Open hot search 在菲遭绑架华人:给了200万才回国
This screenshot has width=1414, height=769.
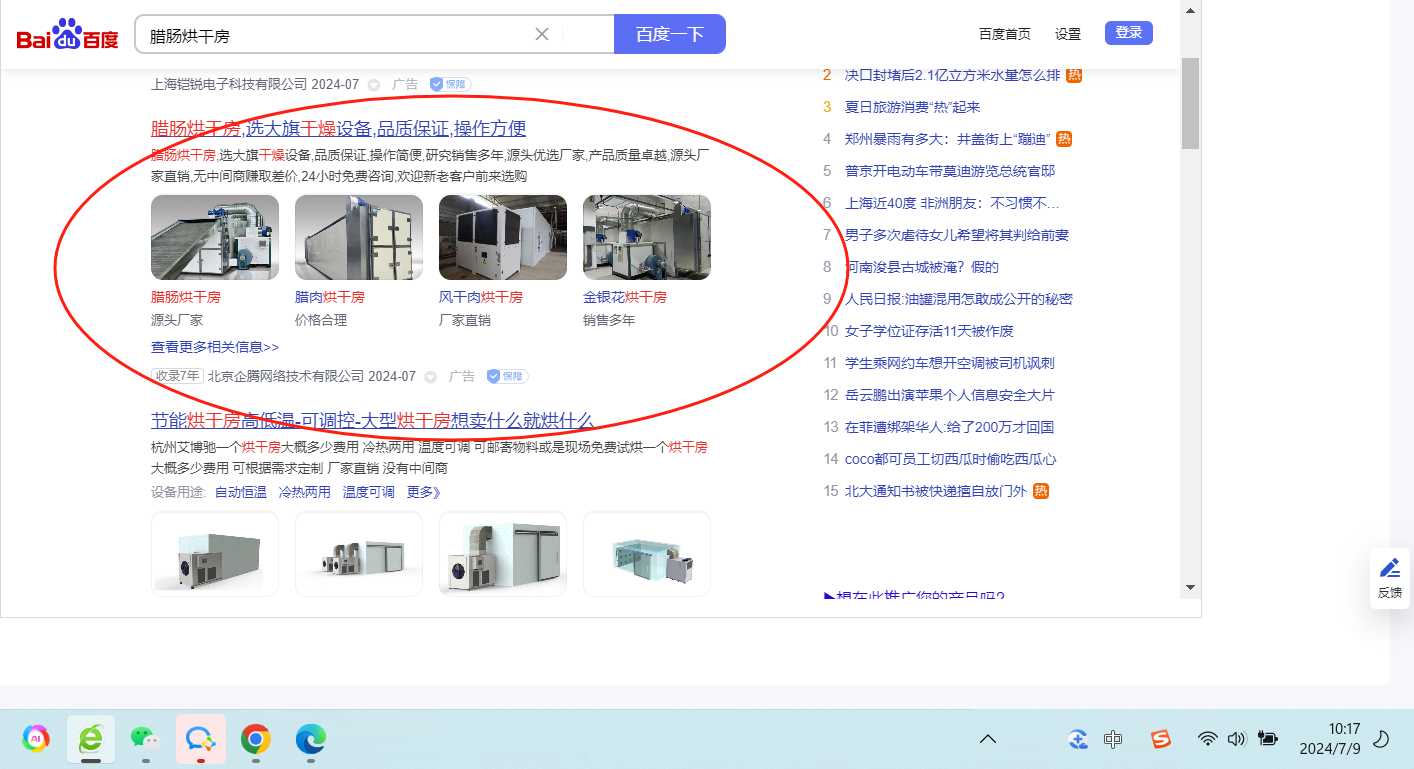[950, 427]
